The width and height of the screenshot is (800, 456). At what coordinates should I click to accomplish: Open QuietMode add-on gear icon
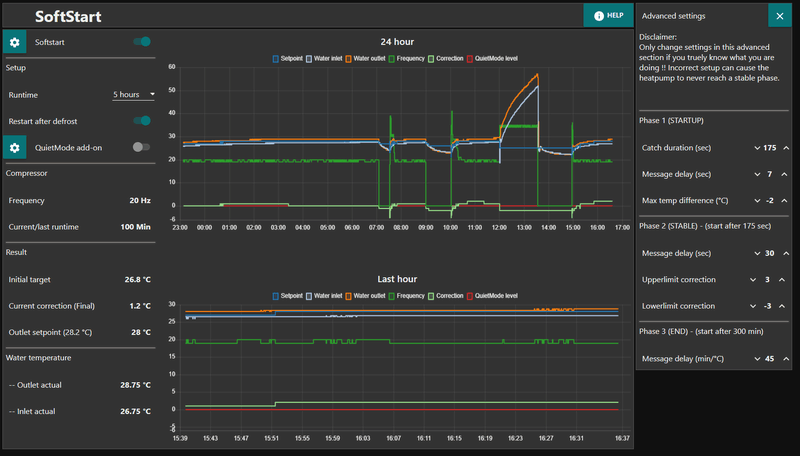tap(14, 147)
